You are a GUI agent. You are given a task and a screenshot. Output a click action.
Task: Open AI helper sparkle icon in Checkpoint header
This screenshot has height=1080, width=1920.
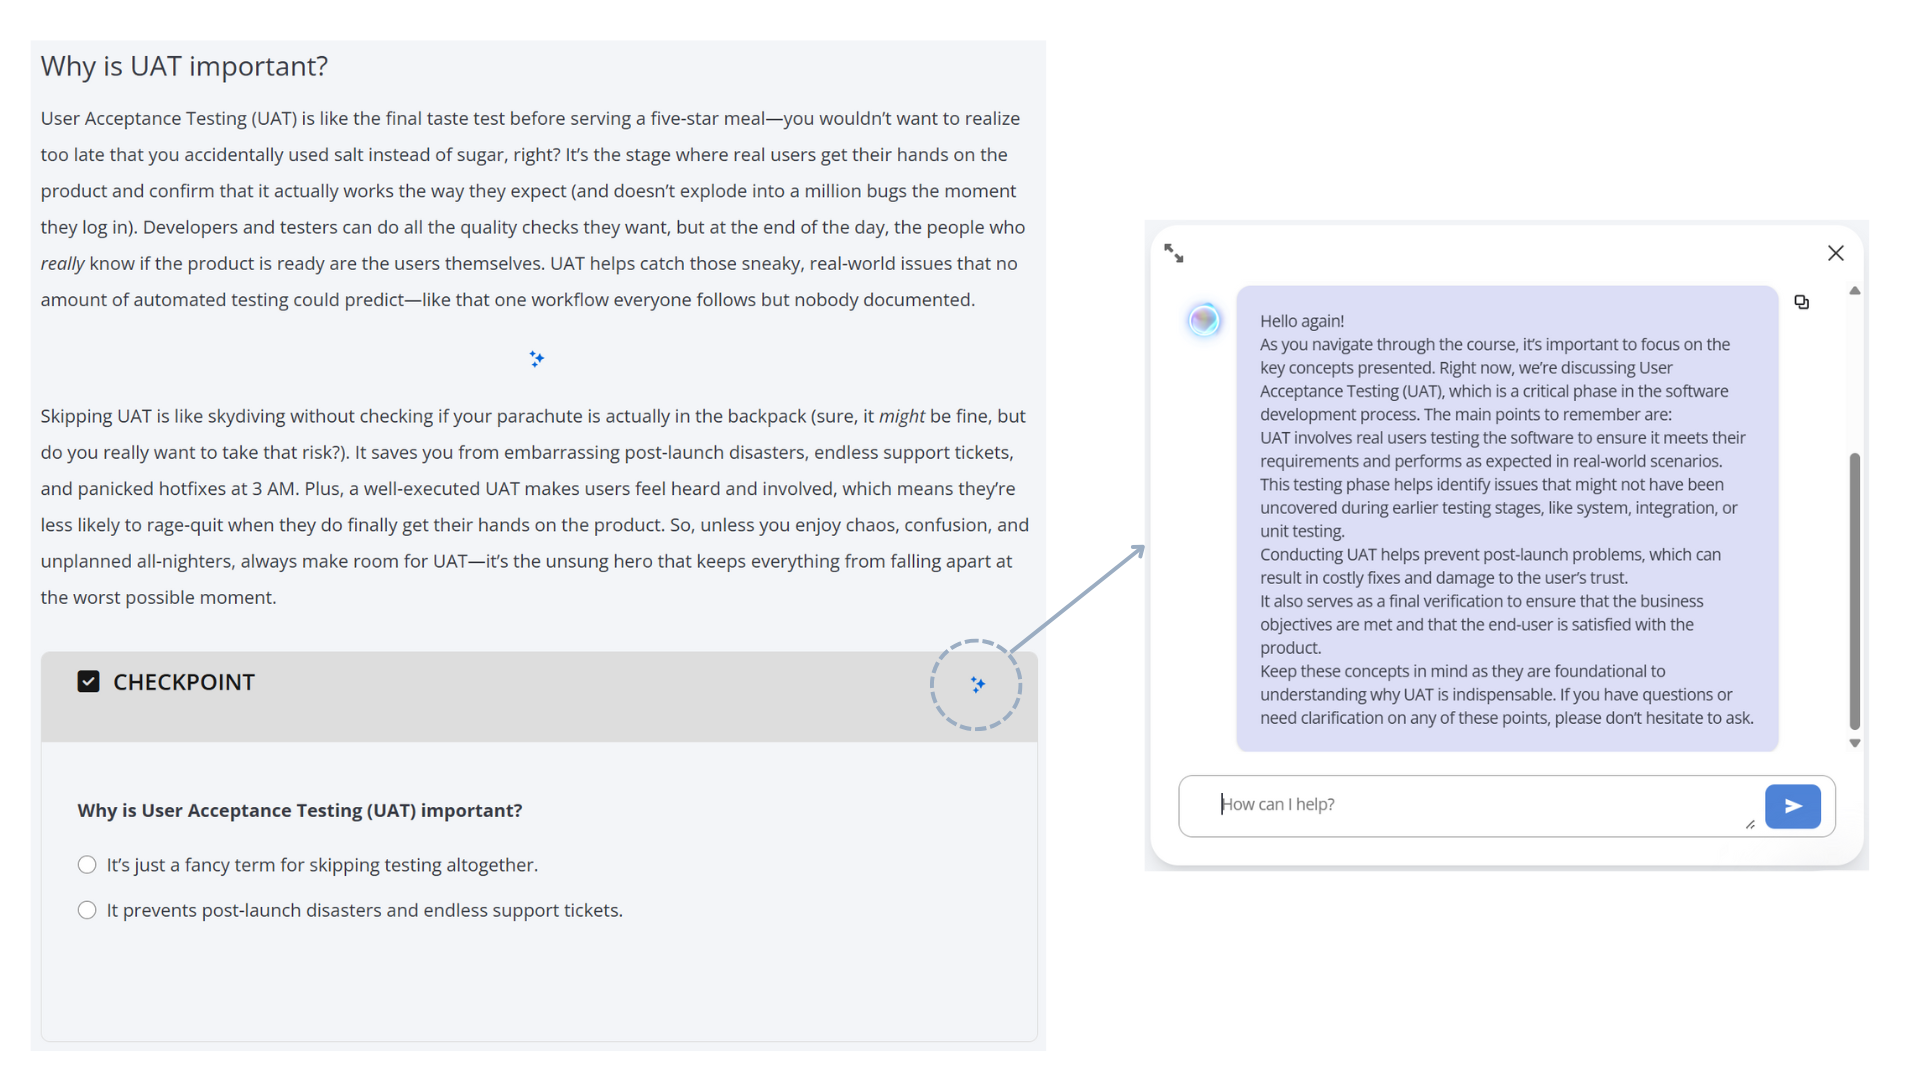[x=977, y=685]
